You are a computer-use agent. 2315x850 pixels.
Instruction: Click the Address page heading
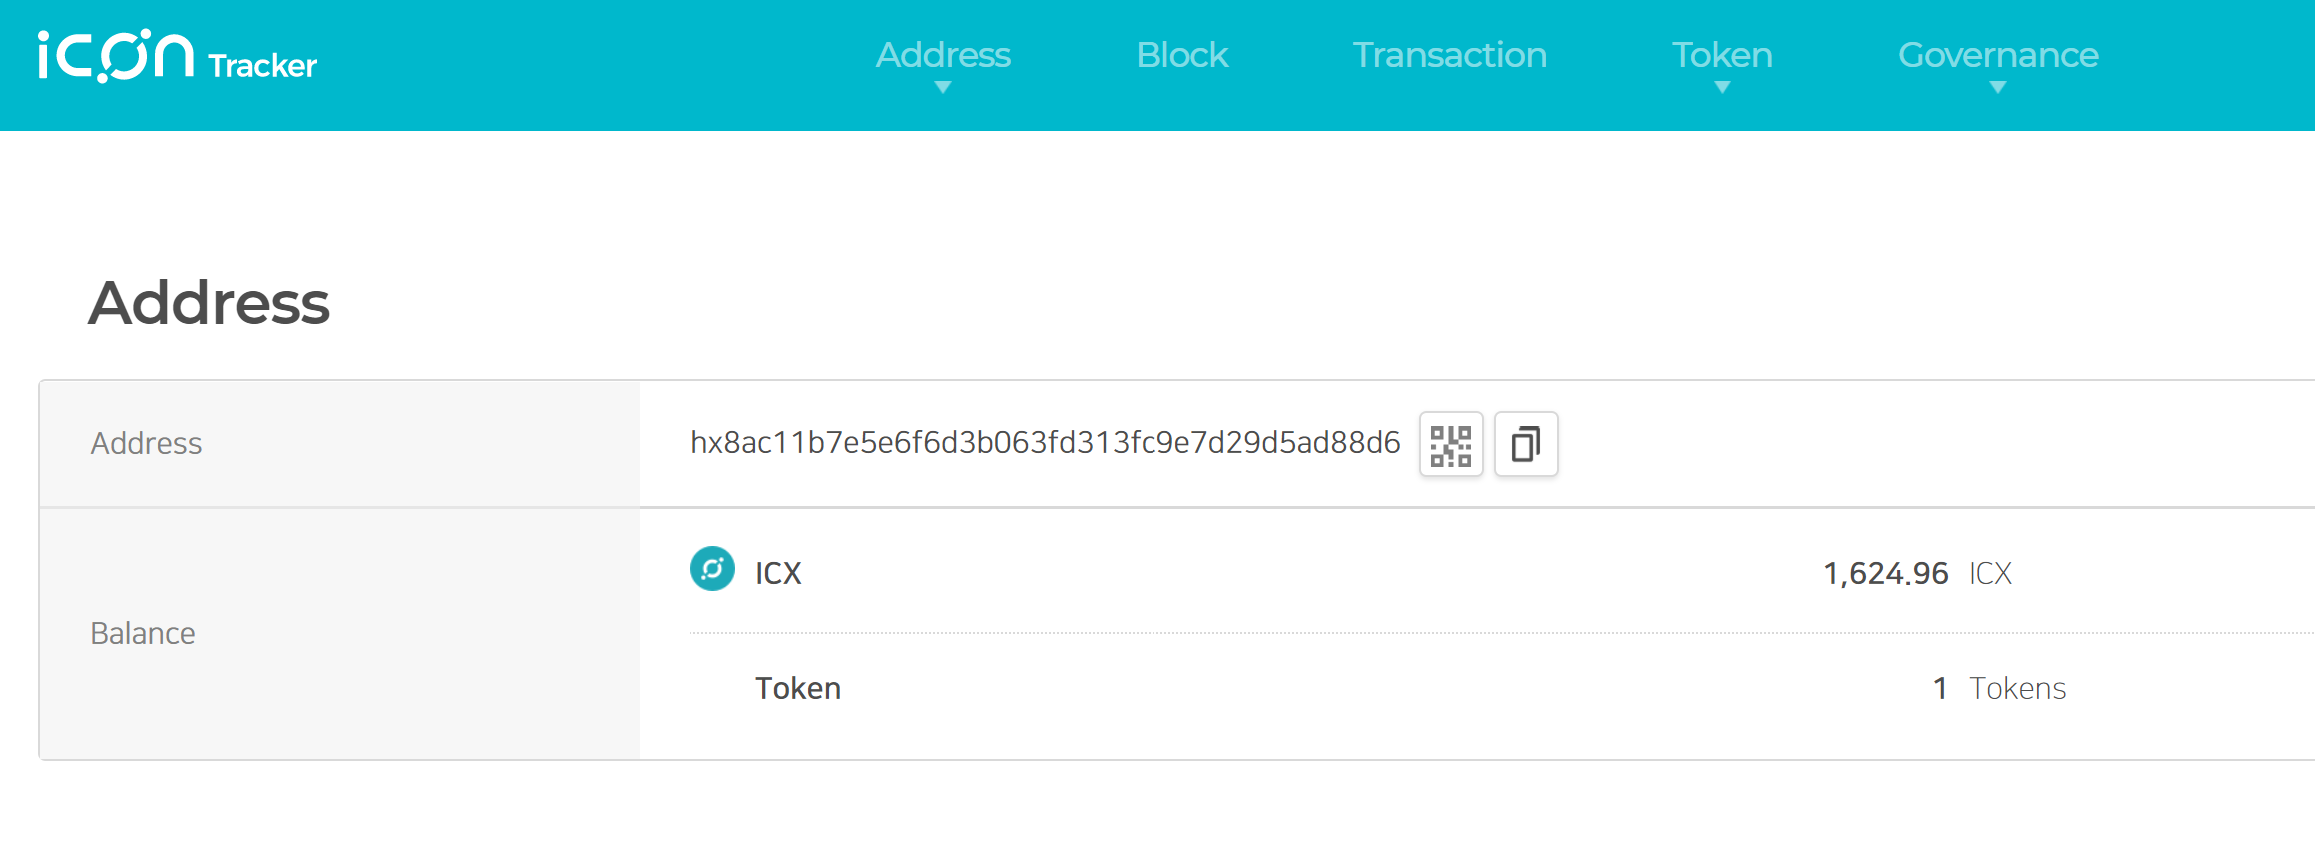(x=209, y=302)
